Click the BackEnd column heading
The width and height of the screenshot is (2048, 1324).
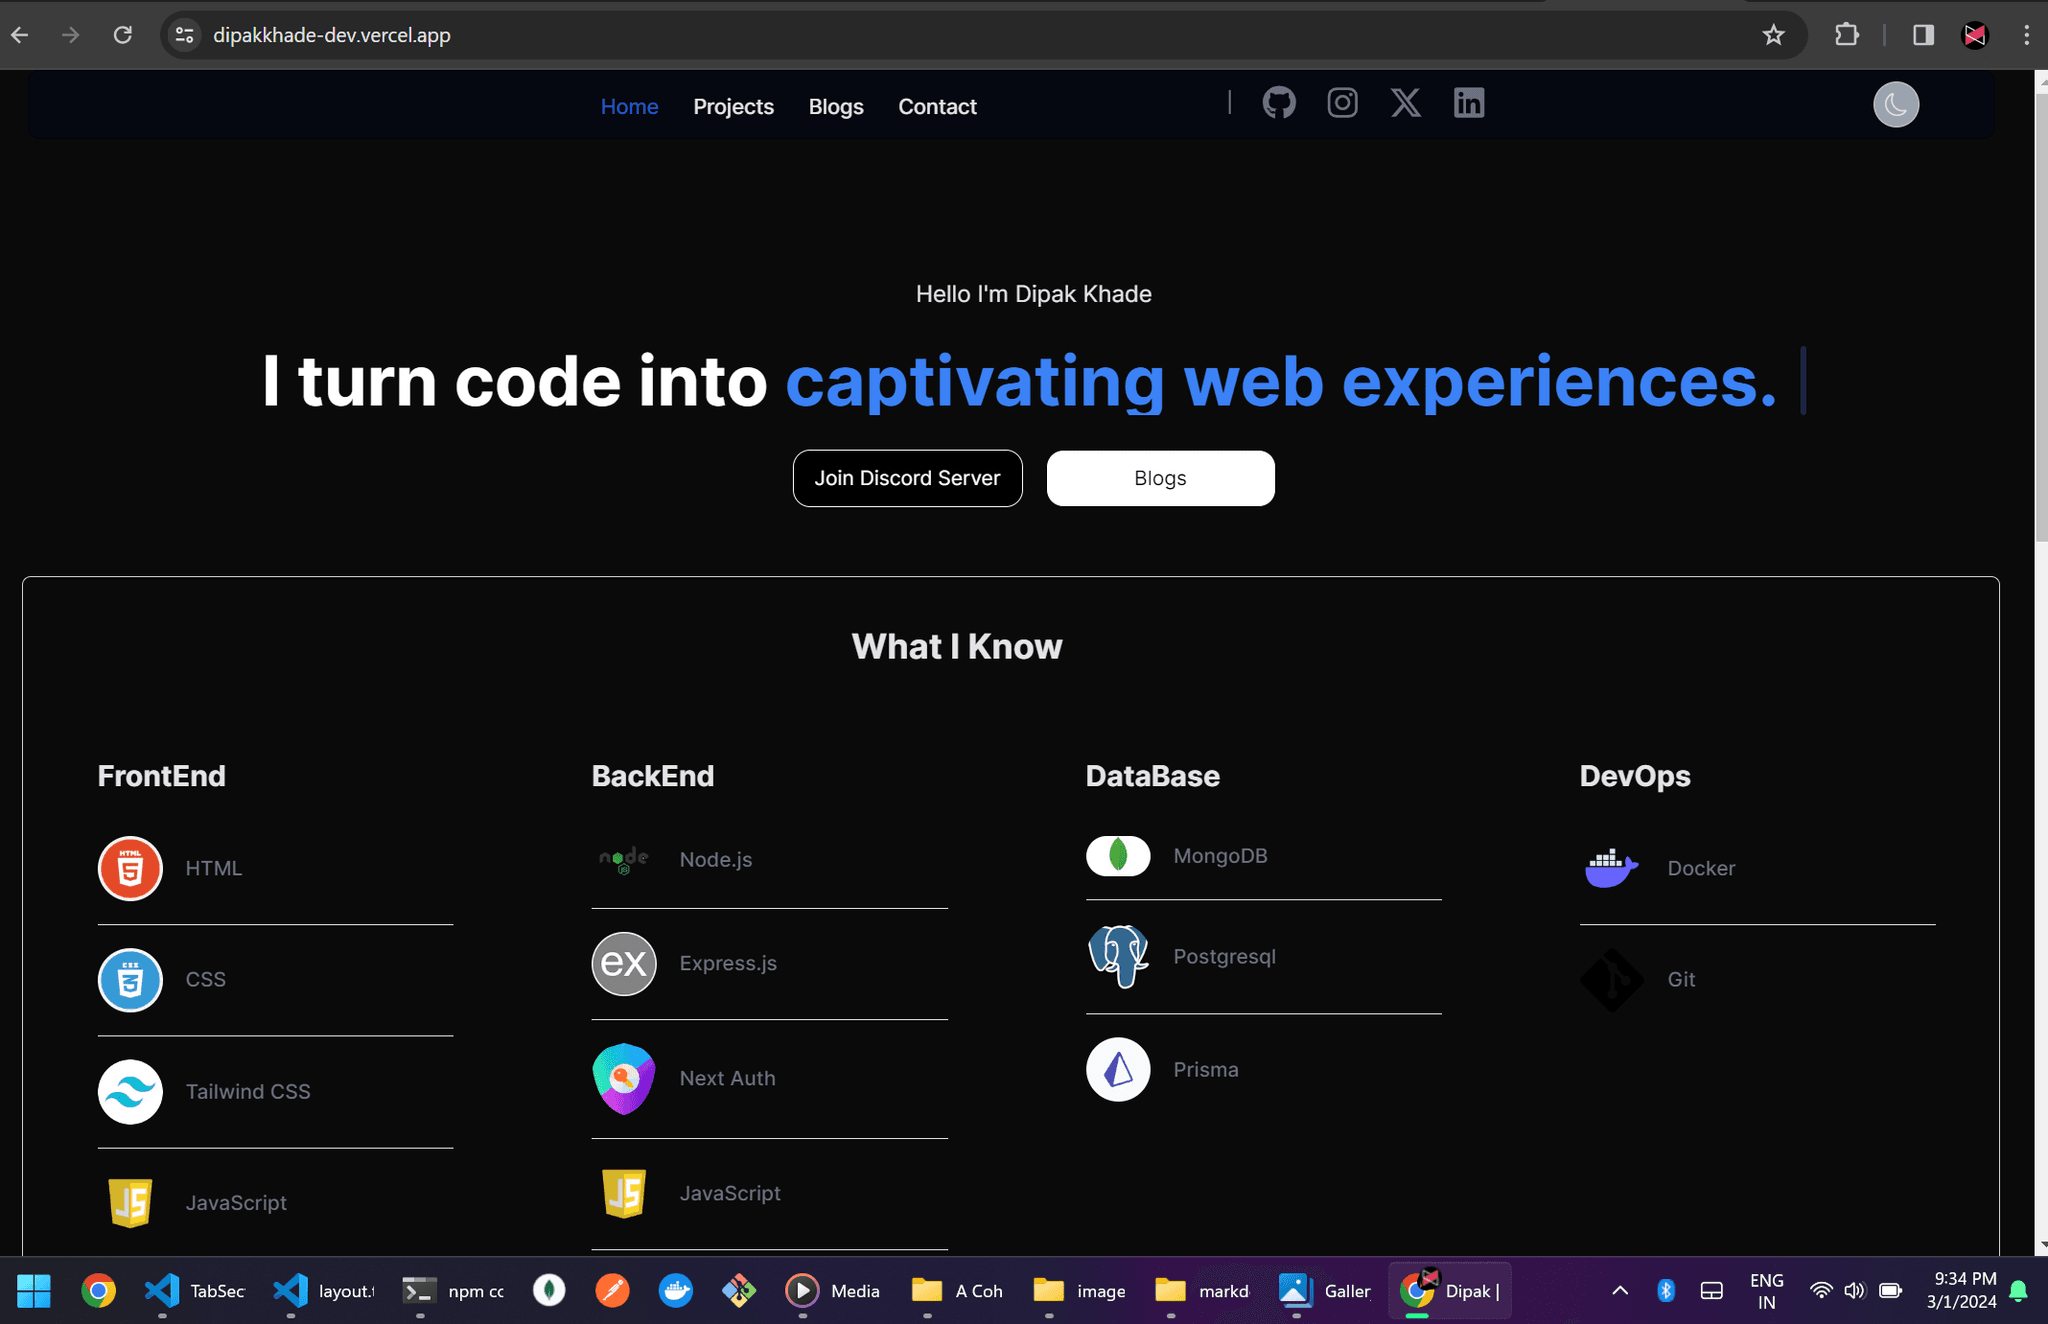(652, 776)
